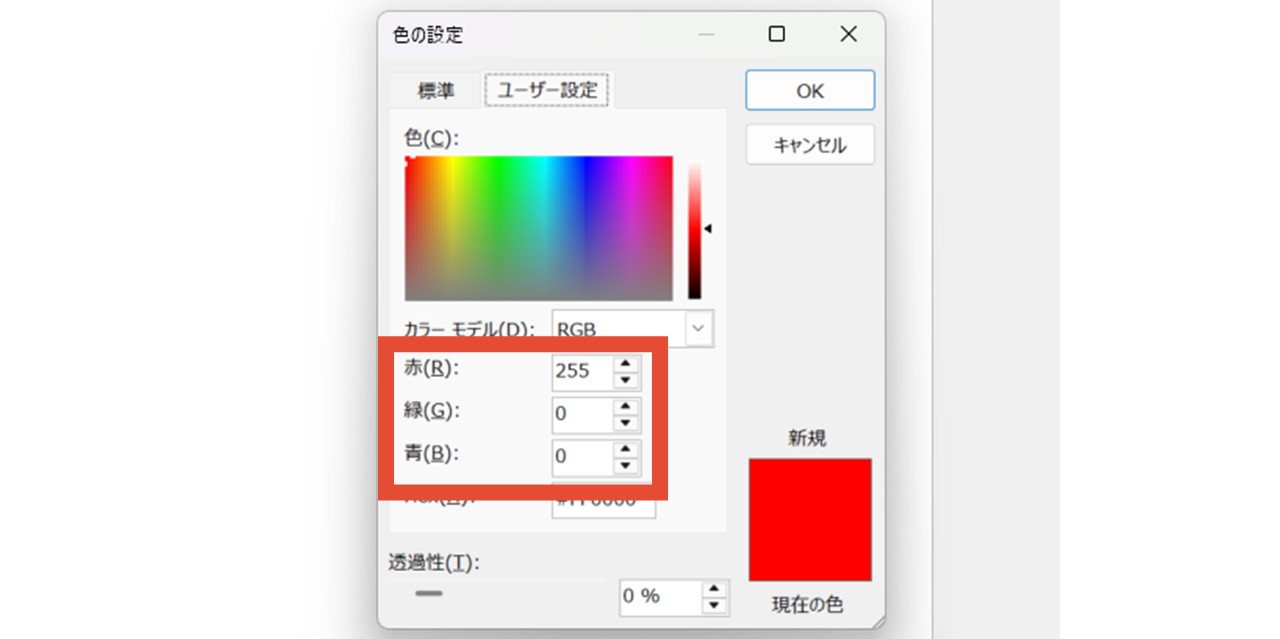Decrease the blue (青) value with down arrow
Image resolution: width=1280 pixels, height=639 pixels.
coord(626,464)
